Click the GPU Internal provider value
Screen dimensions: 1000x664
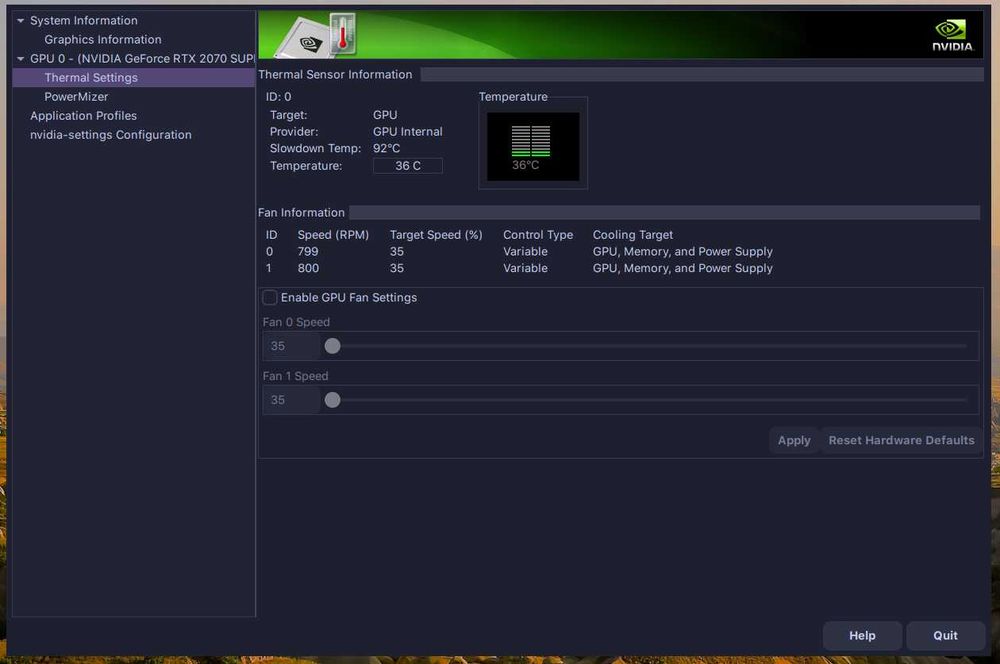point(408,131)
